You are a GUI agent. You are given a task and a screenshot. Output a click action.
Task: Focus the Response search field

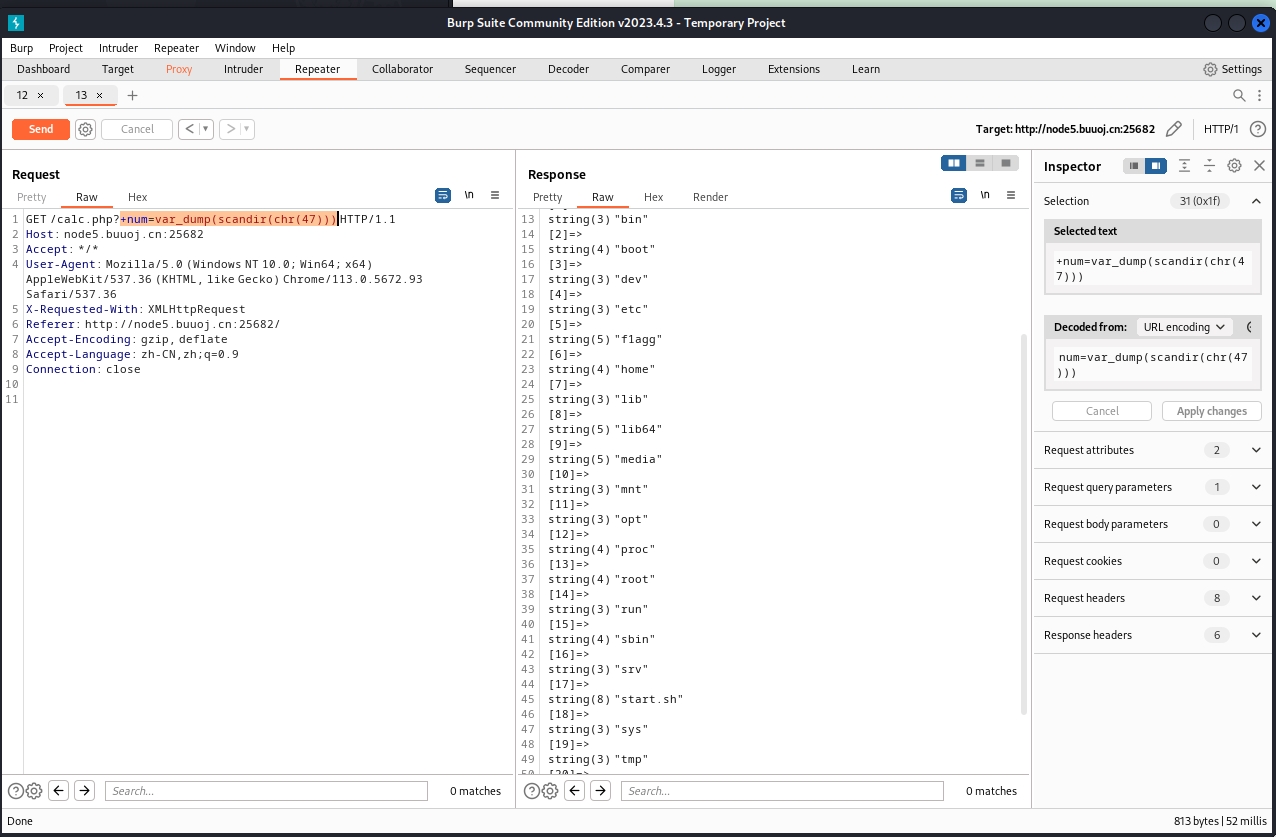point(782,791)
